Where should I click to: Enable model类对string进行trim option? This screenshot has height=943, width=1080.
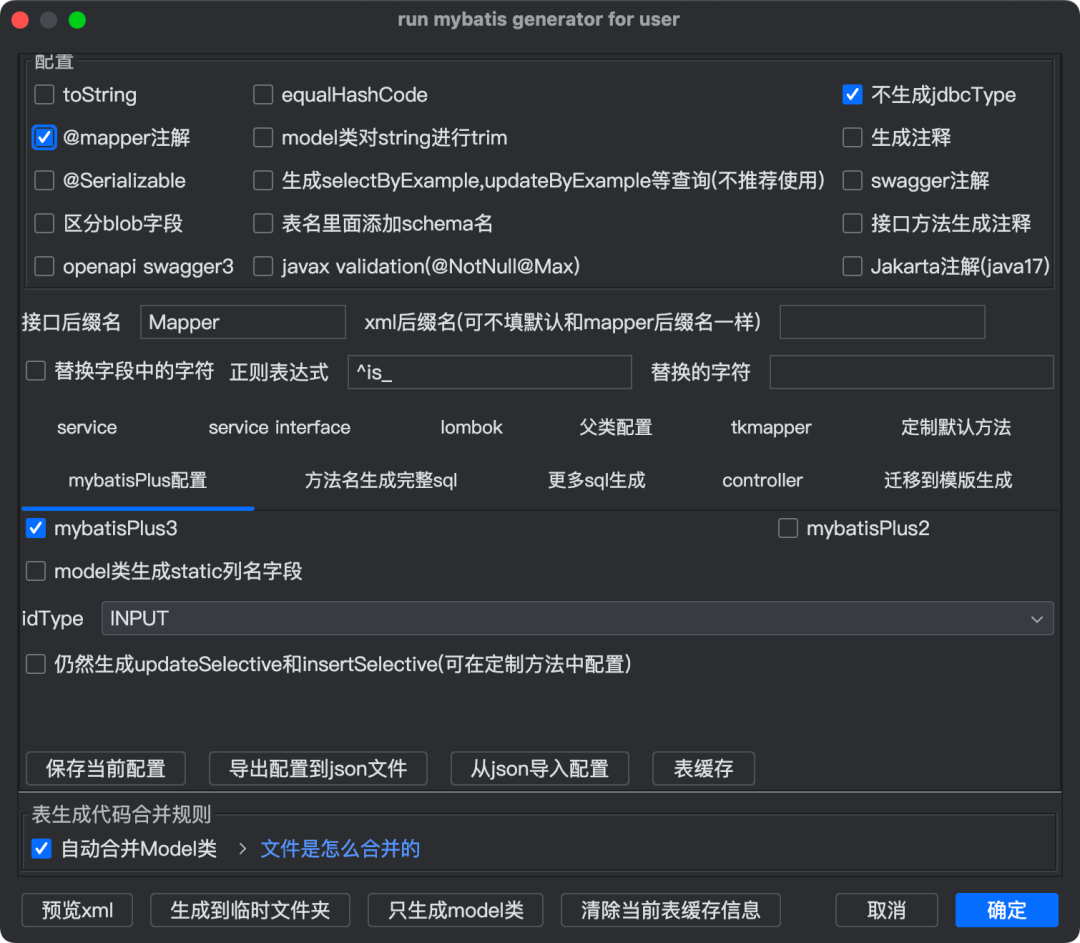click(x=263, y=138)
